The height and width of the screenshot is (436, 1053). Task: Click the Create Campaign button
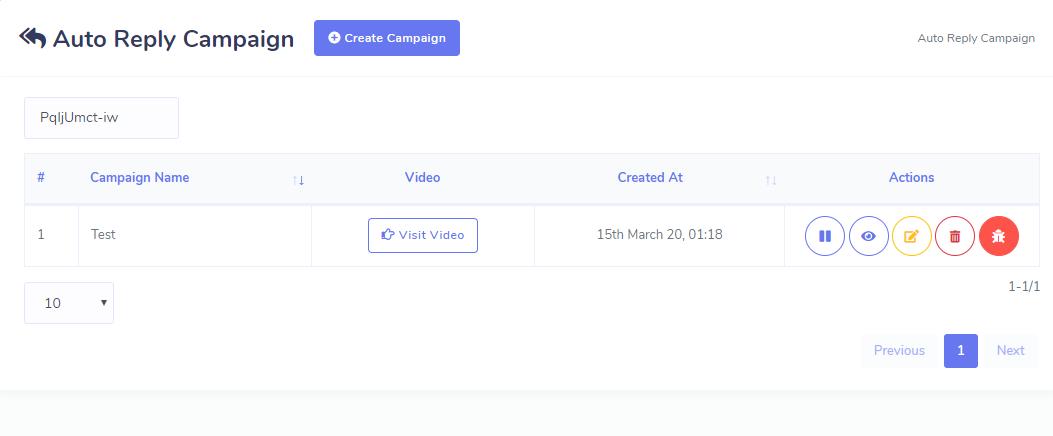coord(387,38)
